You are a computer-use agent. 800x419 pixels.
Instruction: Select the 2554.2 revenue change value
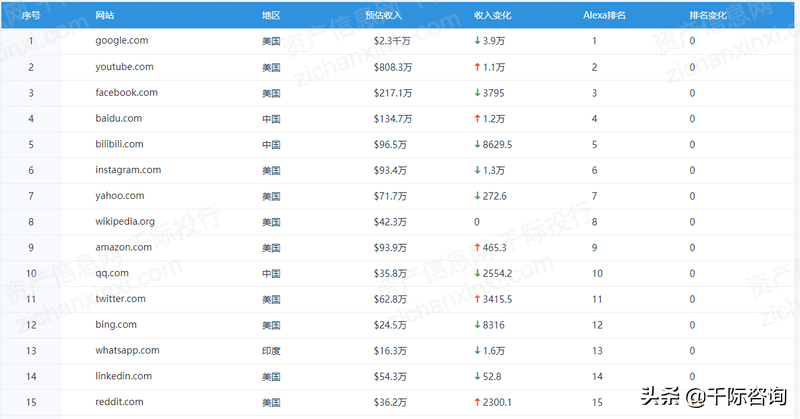coord(497,274)
